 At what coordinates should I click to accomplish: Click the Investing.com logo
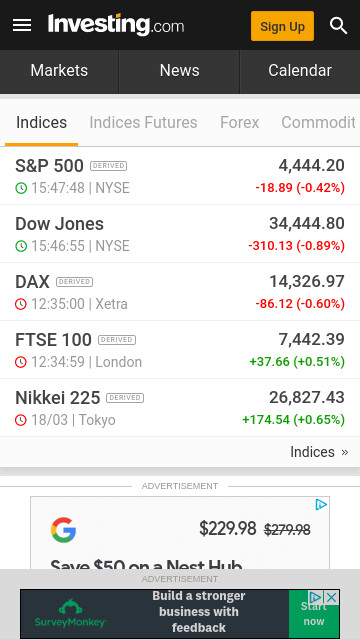116,25
